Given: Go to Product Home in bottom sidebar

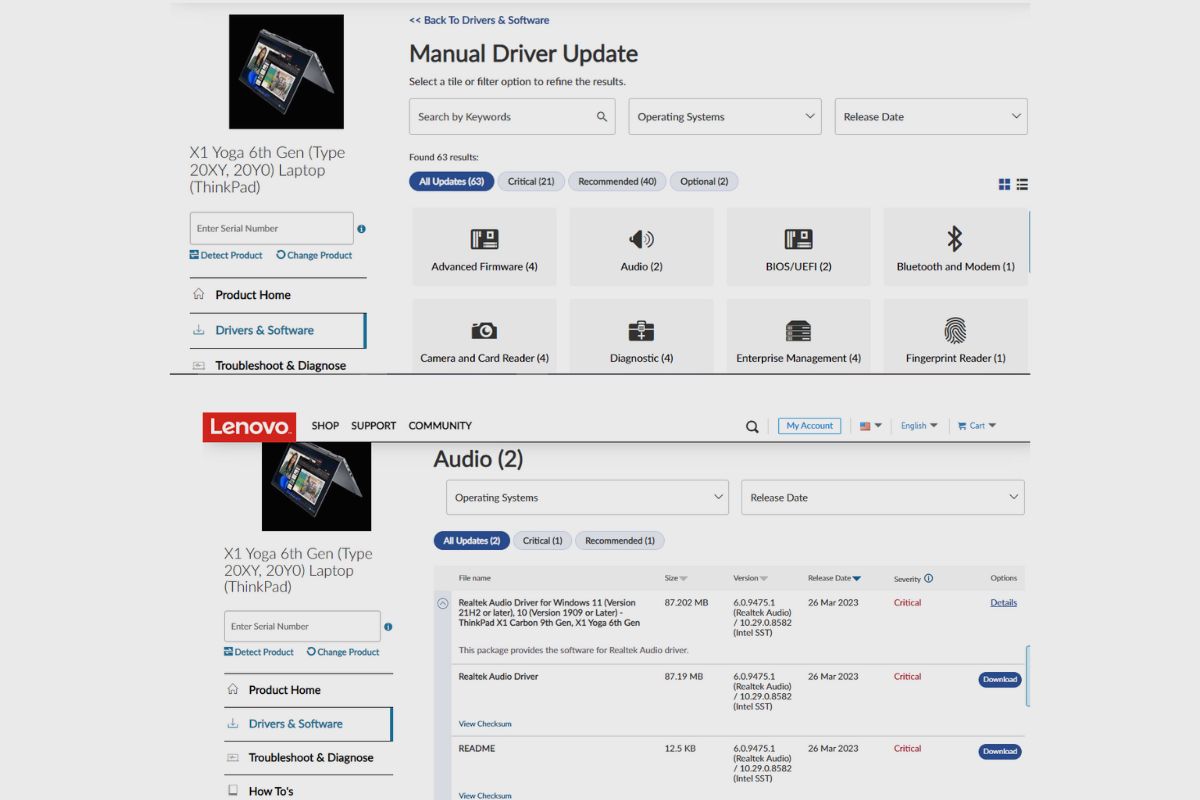Looking at the screenshot, I should click(x=308, y=690).
